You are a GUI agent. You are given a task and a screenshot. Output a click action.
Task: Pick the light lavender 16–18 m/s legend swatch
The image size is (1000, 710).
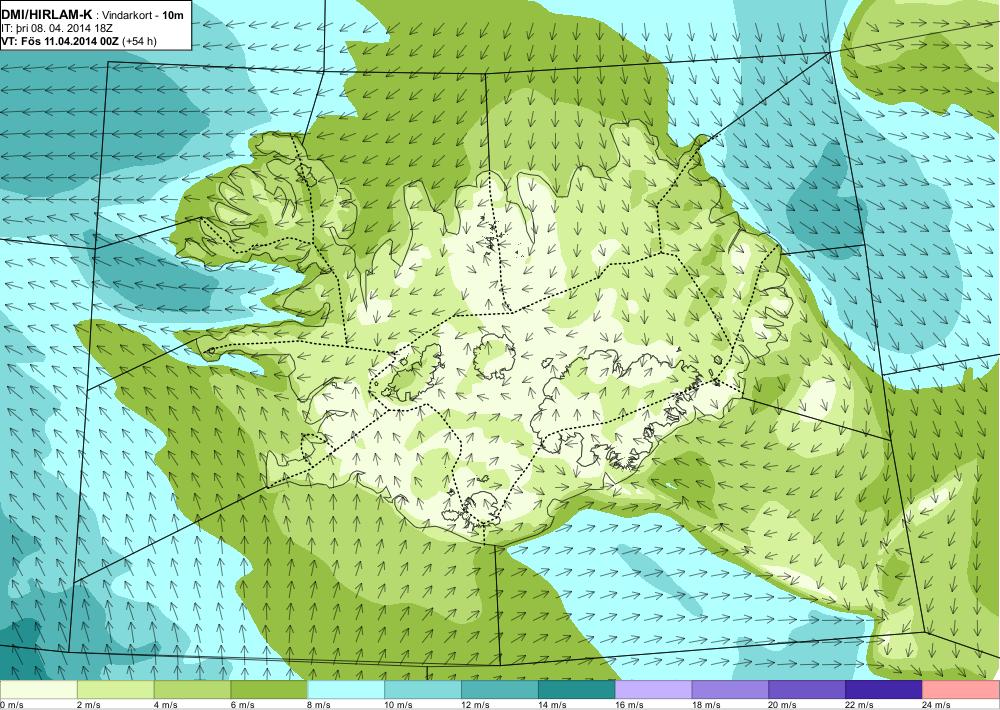(x=654, y=690)
